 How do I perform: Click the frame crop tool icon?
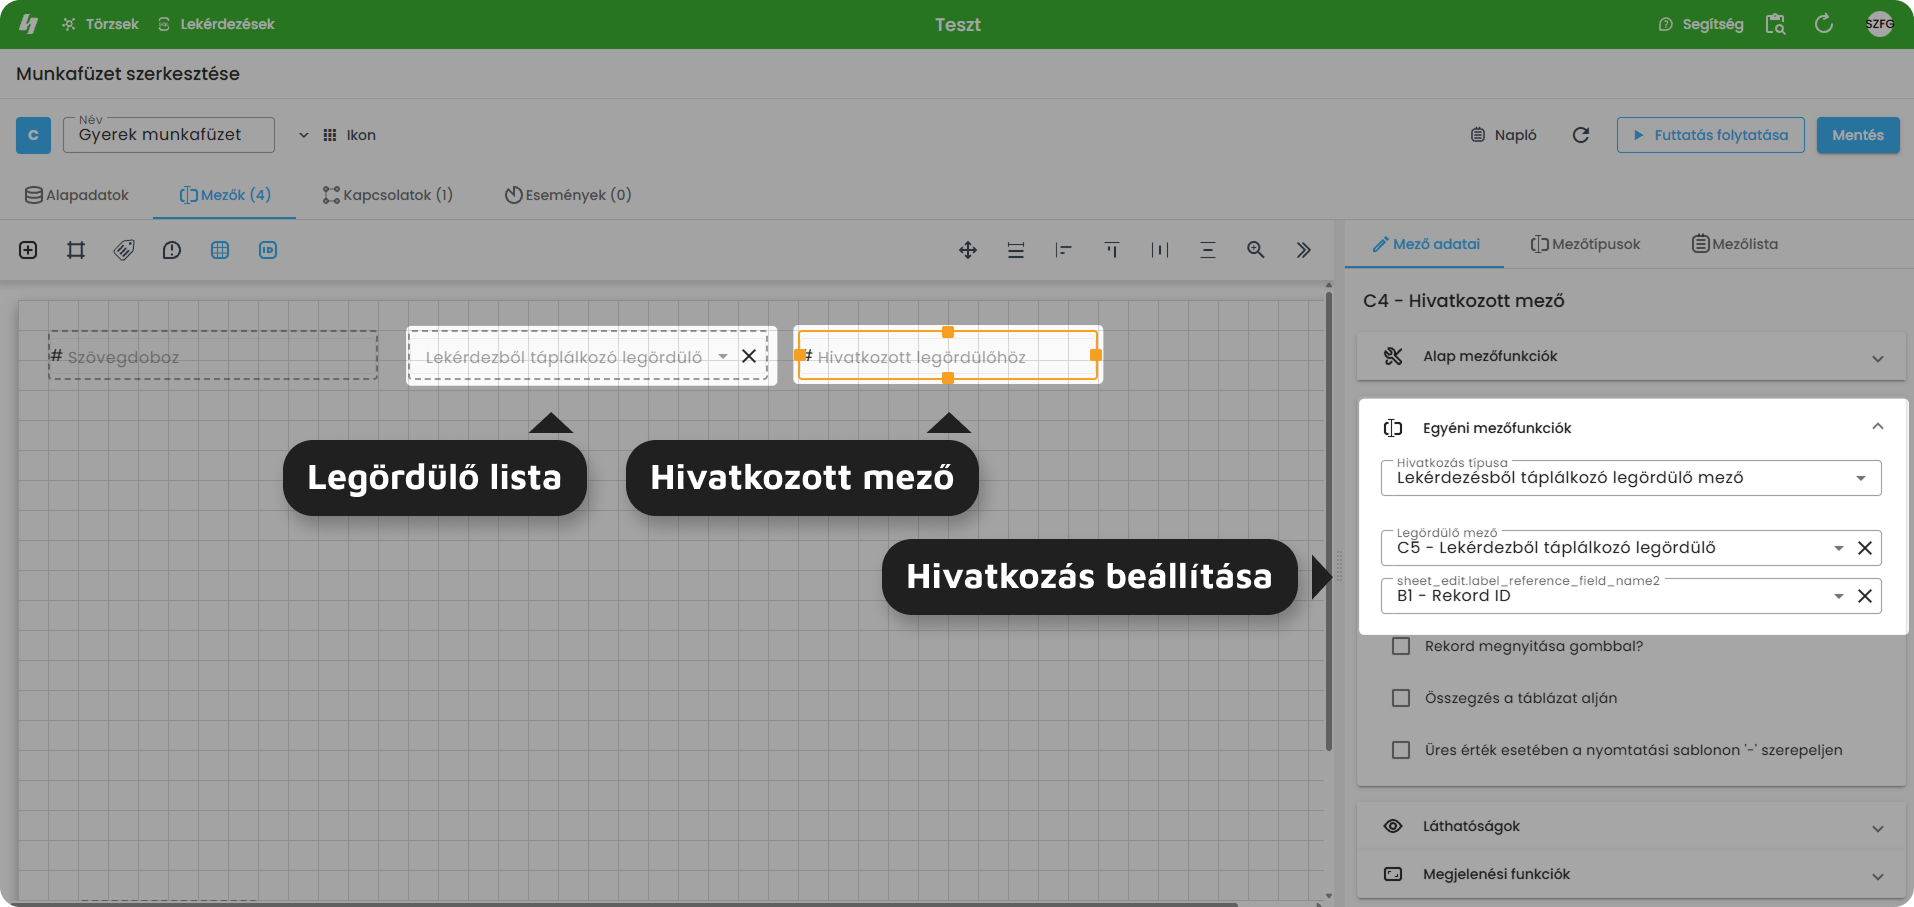[76, 250]
